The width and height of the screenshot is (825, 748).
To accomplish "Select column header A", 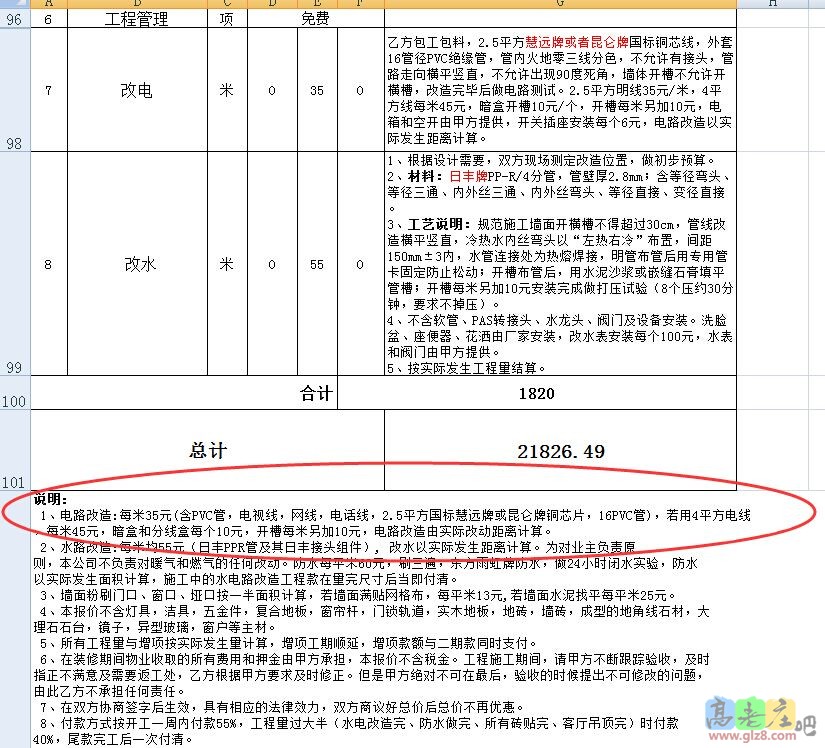I will [49, 6].
